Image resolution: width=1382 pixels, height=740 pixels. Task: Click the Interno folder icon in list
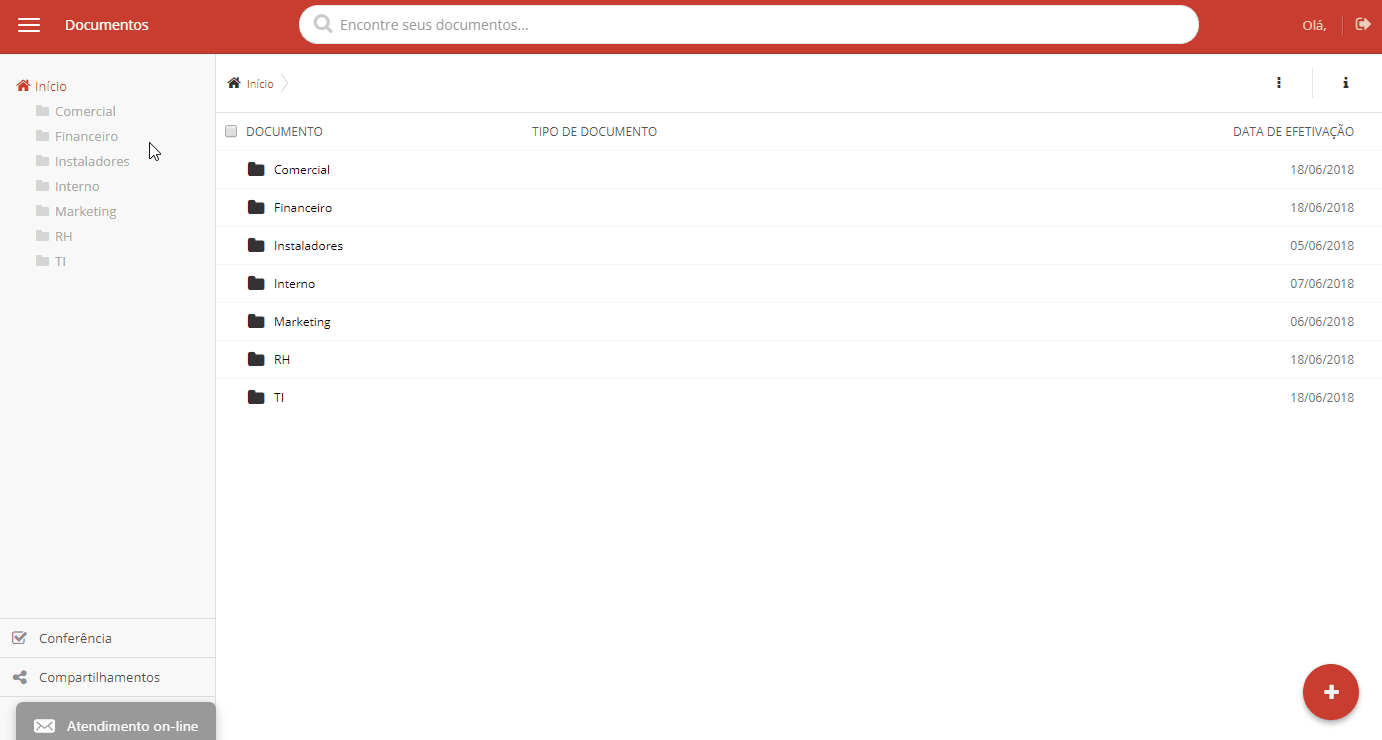[x=256, y=283]
